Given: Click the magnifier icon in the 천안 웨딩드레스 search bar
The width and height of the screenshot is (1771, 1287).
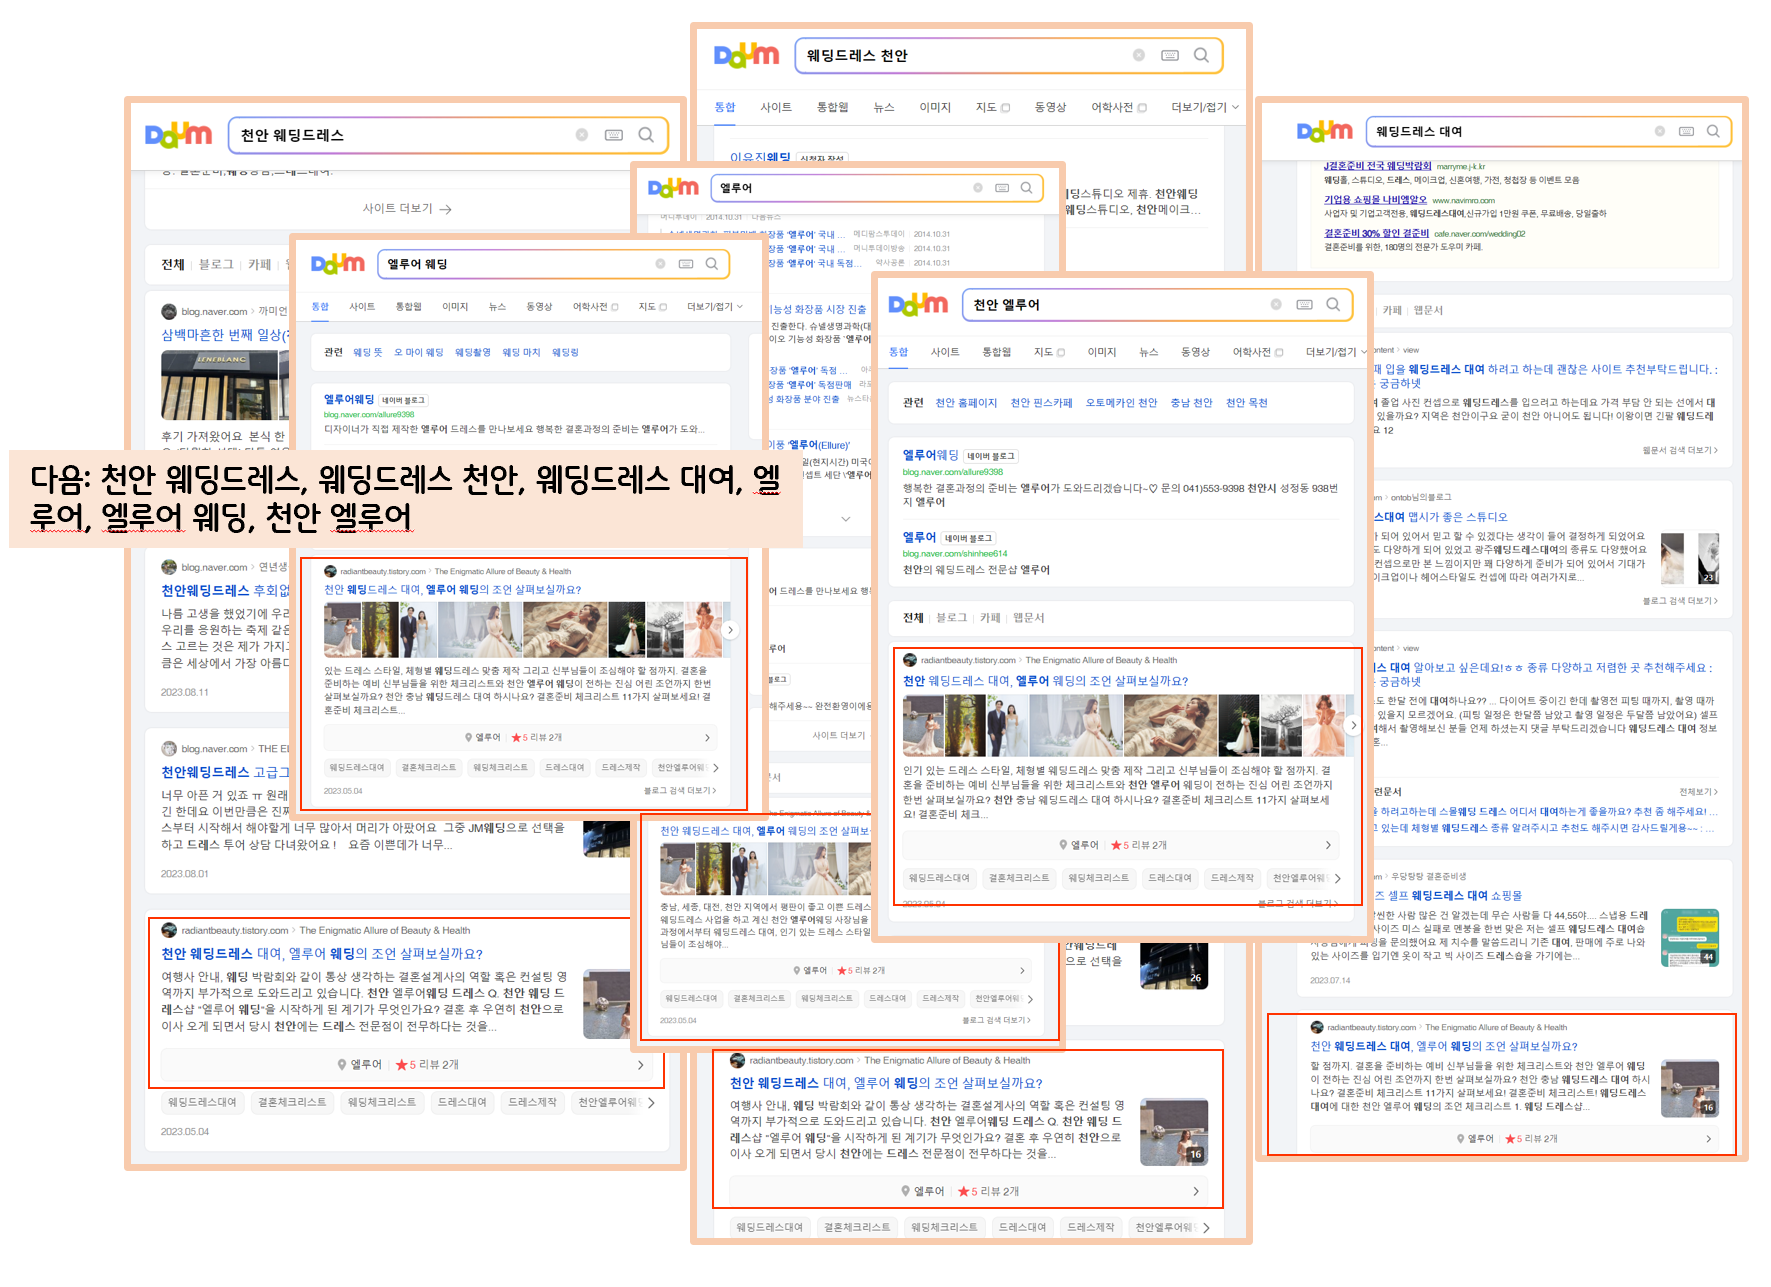Looking at the screenshot, I should 647,134.
